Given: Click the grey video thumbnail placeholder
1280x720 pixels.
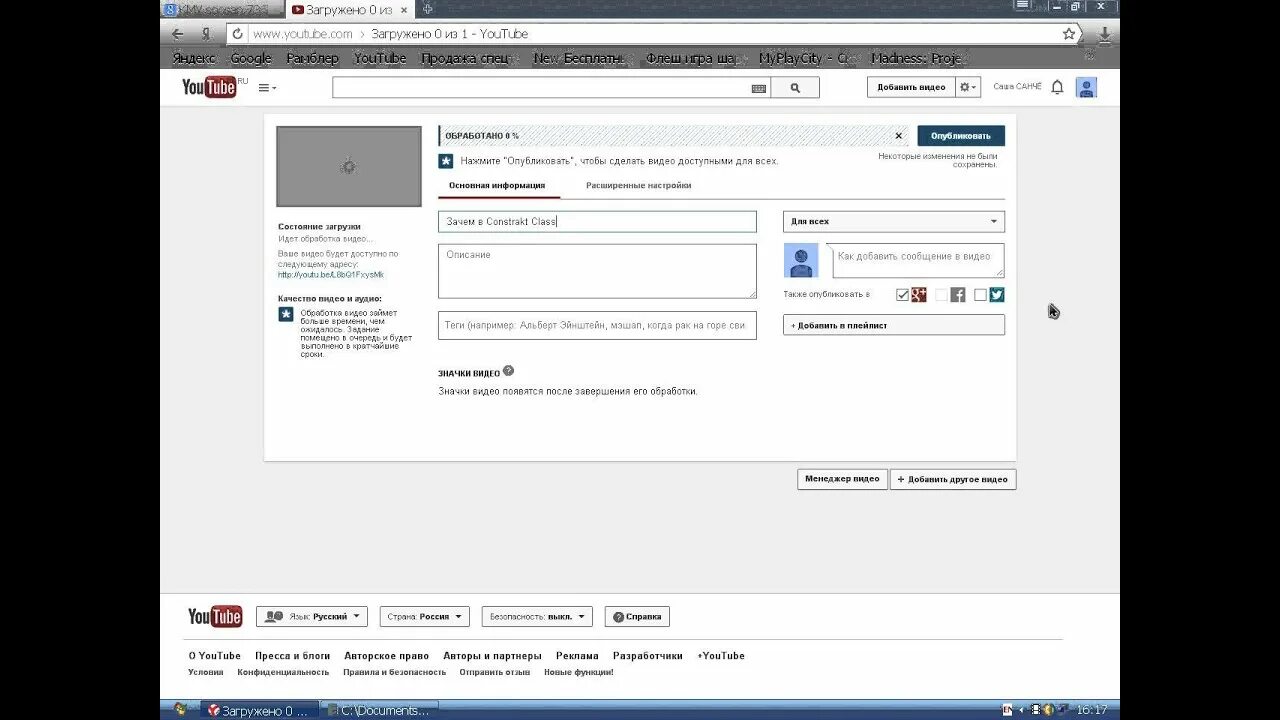Looking at the screenshot, I should 349,166.
